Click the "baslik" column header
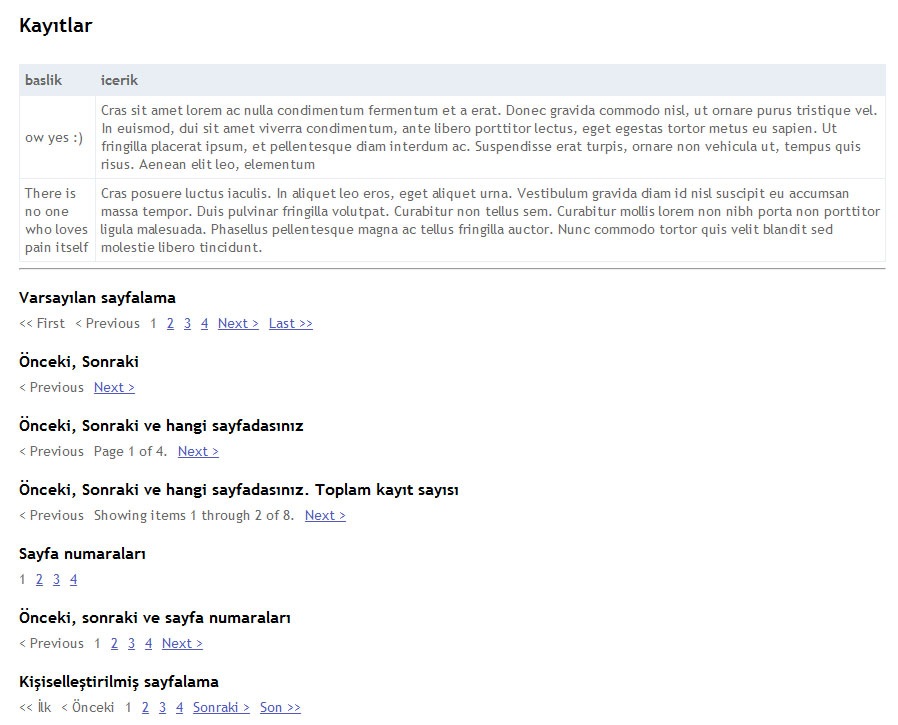The height and width of the screenshot is (725, 898). coord(43,80)
